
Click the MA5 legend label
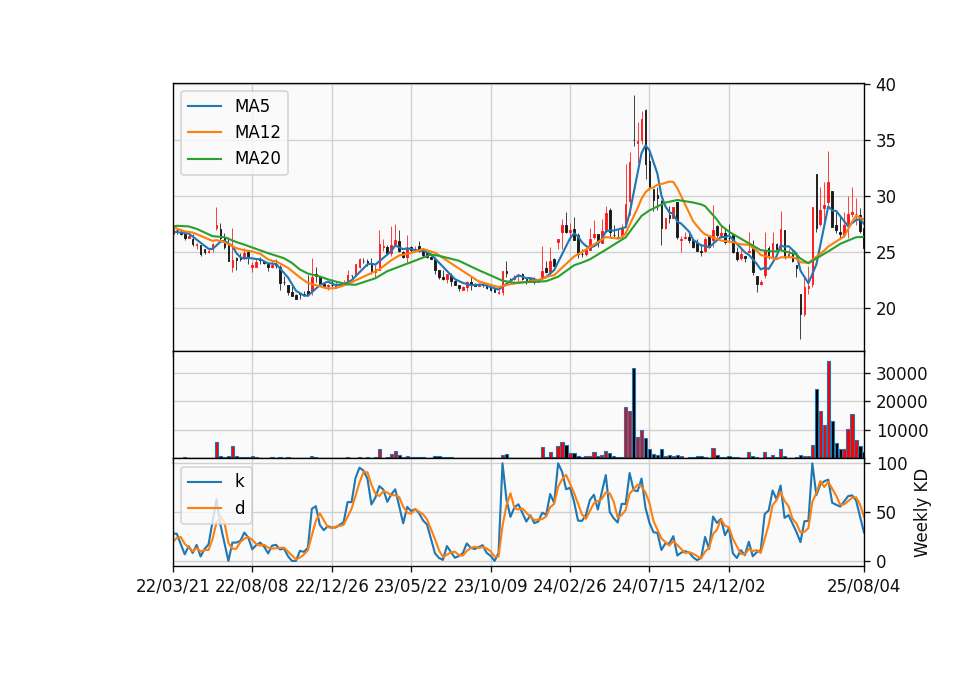click(252, 106)
